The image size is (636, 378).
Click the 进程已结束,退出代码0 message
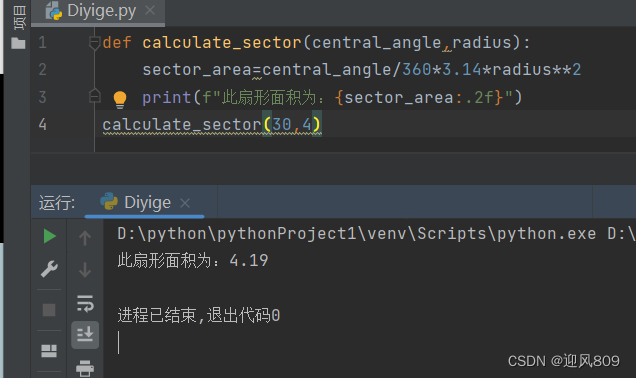[199, 315]
